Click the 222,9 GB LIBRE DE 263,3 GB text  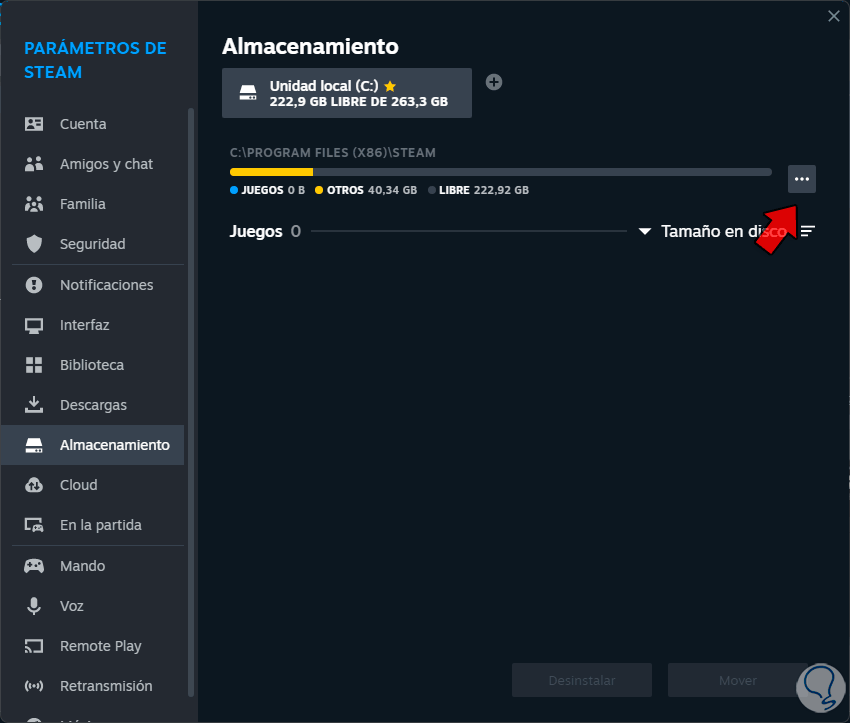359,101
